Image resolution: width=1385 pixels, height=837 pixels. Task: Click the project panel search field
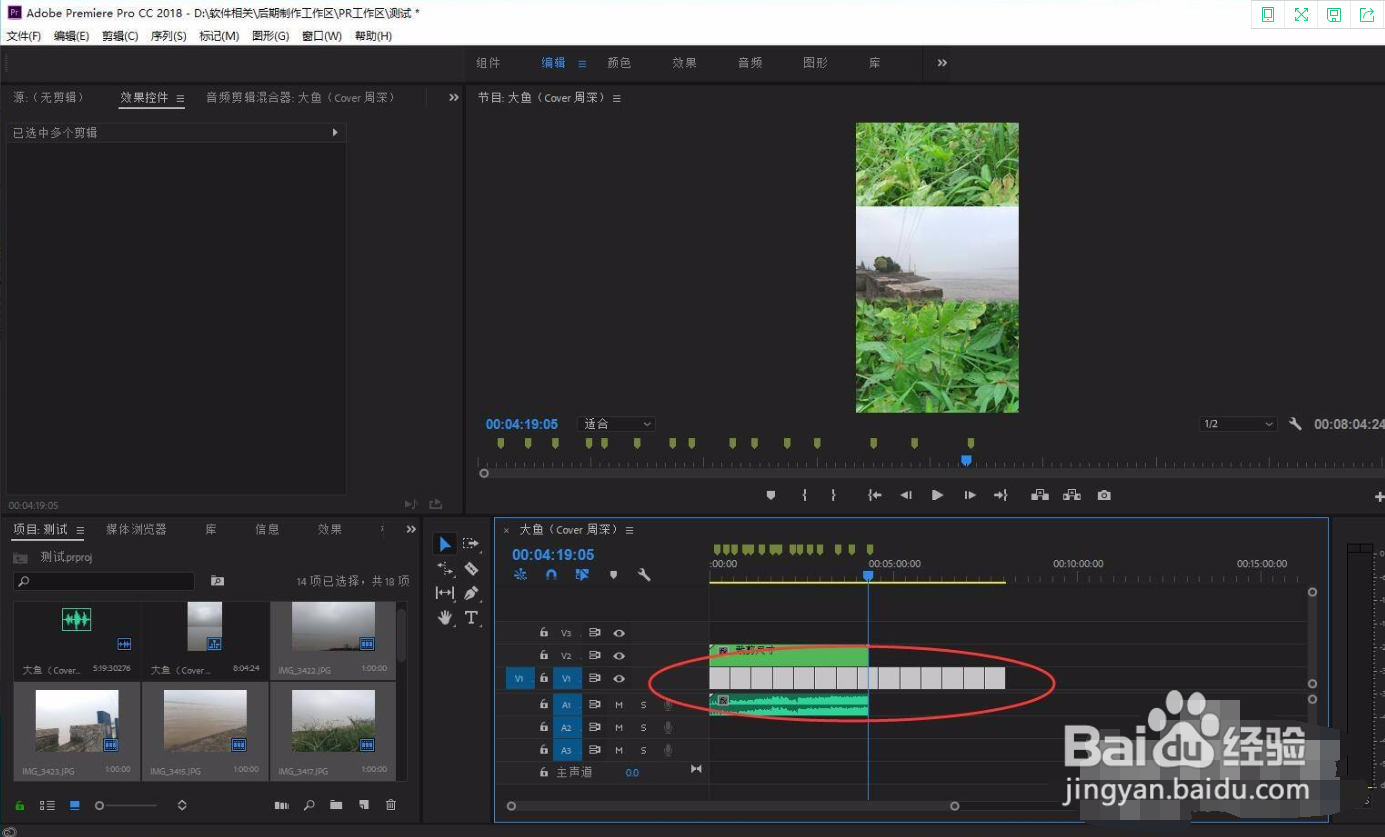tap(104, 581)
